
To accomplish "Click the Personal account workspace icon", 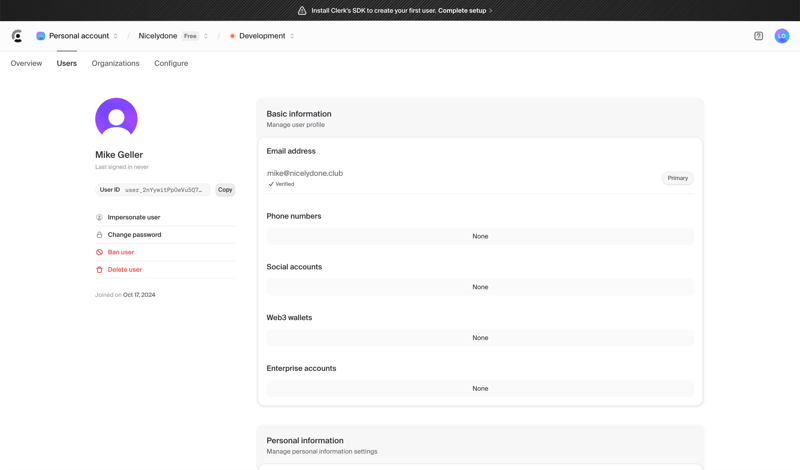I will coord(40,36).
